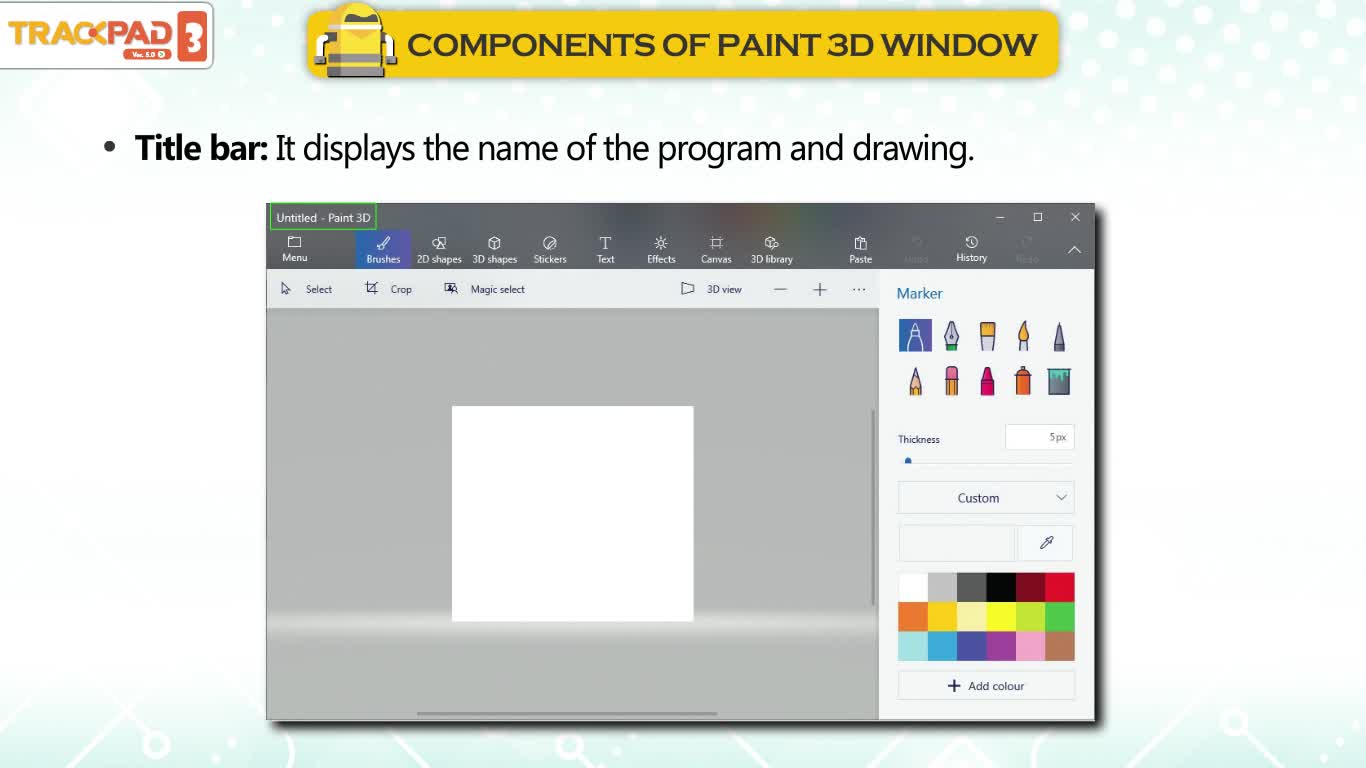Open the 3D library

click(771, 249)
